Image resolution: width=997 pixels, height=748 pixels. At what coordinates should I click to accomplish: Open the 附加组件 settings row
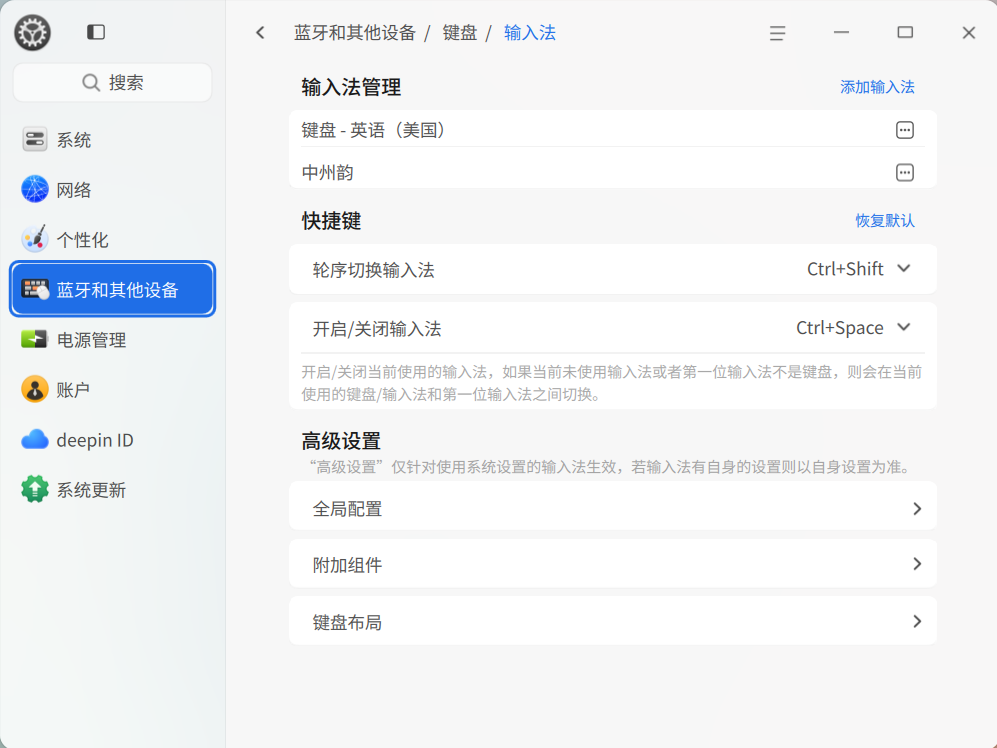point(612,565)
